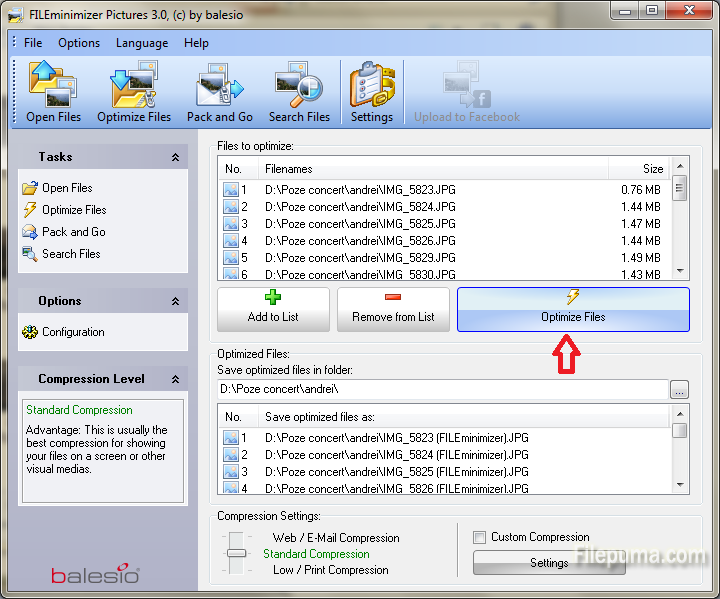The width and height of the screenshot is (720, 599).
Task: Click the compression level slider
Action: pos(237,552)
